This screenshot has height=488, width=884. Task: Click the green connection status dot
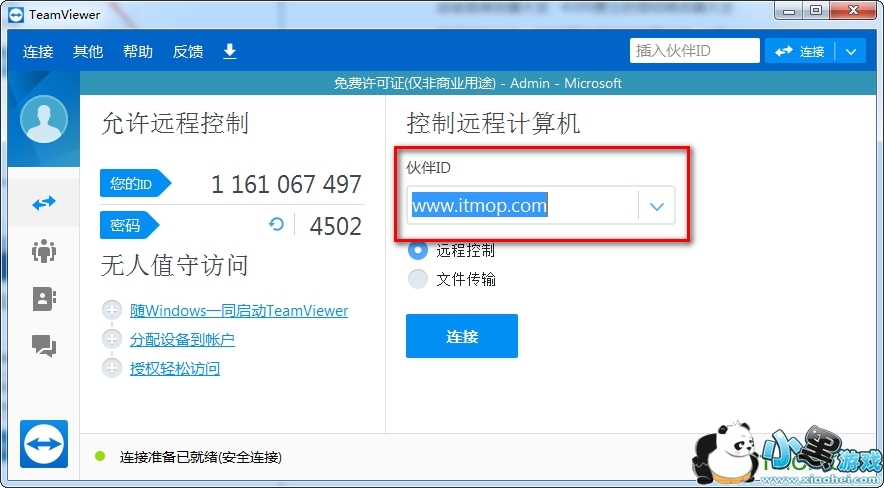(x=100, y=456)
